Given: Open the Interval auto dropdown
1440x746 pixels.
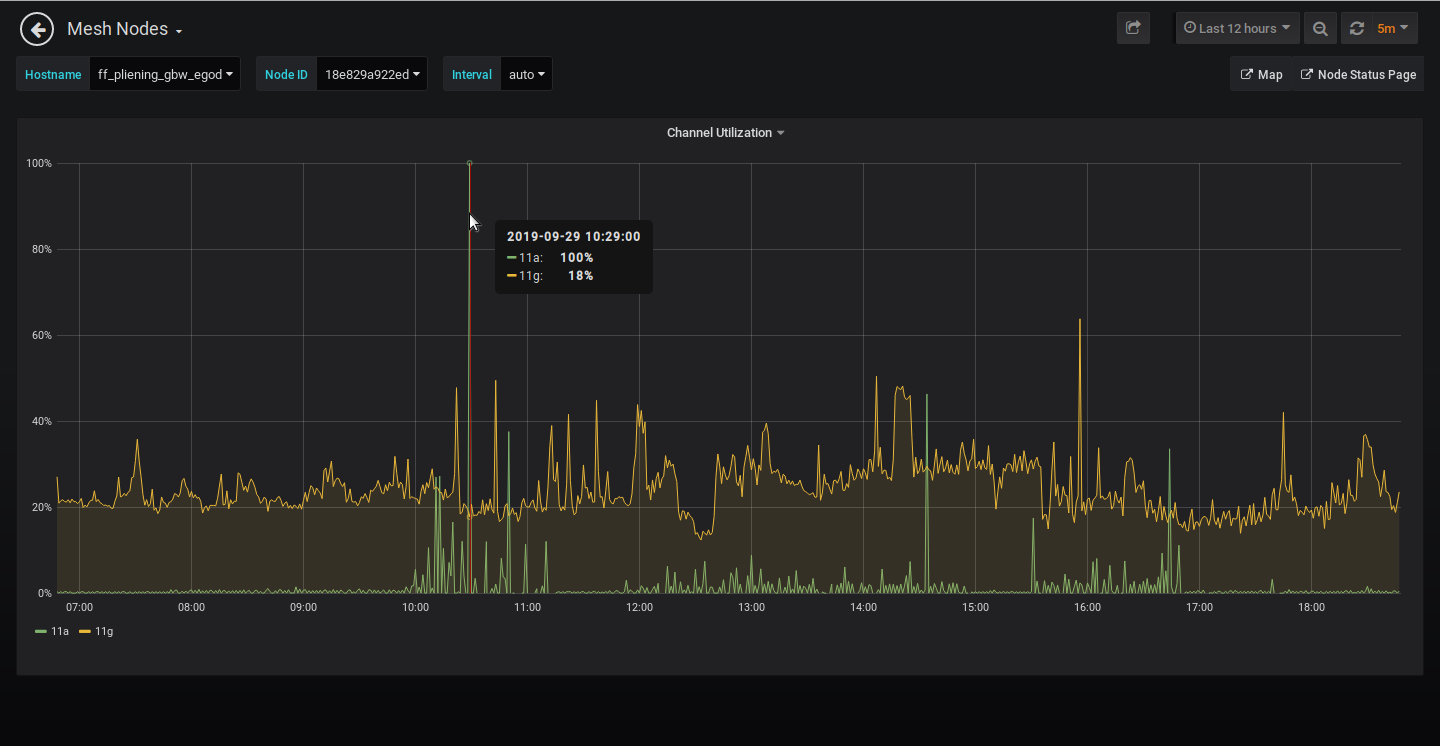Looking at the screenshot, I should pyautogui.click(x=527, y=74).
